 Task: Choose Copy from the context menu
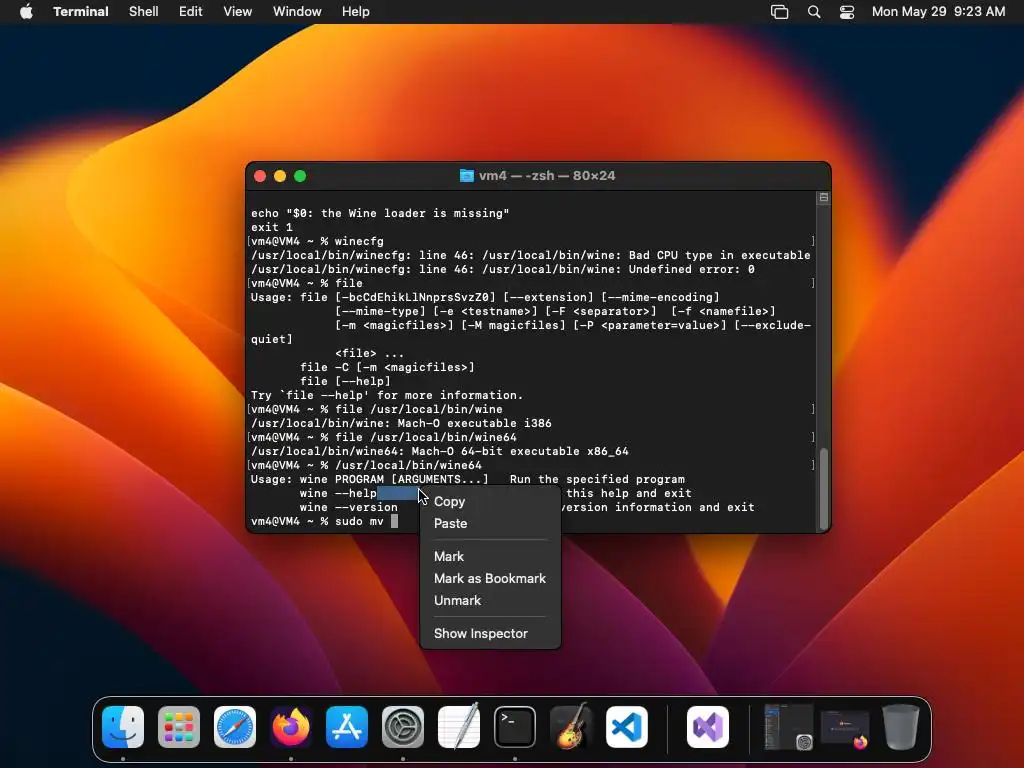click(490, 502)
